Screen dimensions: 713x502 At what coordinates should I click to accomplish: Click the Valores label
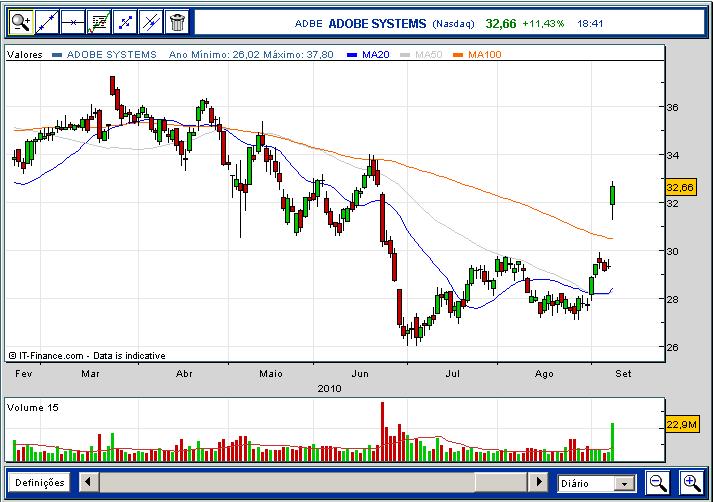(25, 55)
